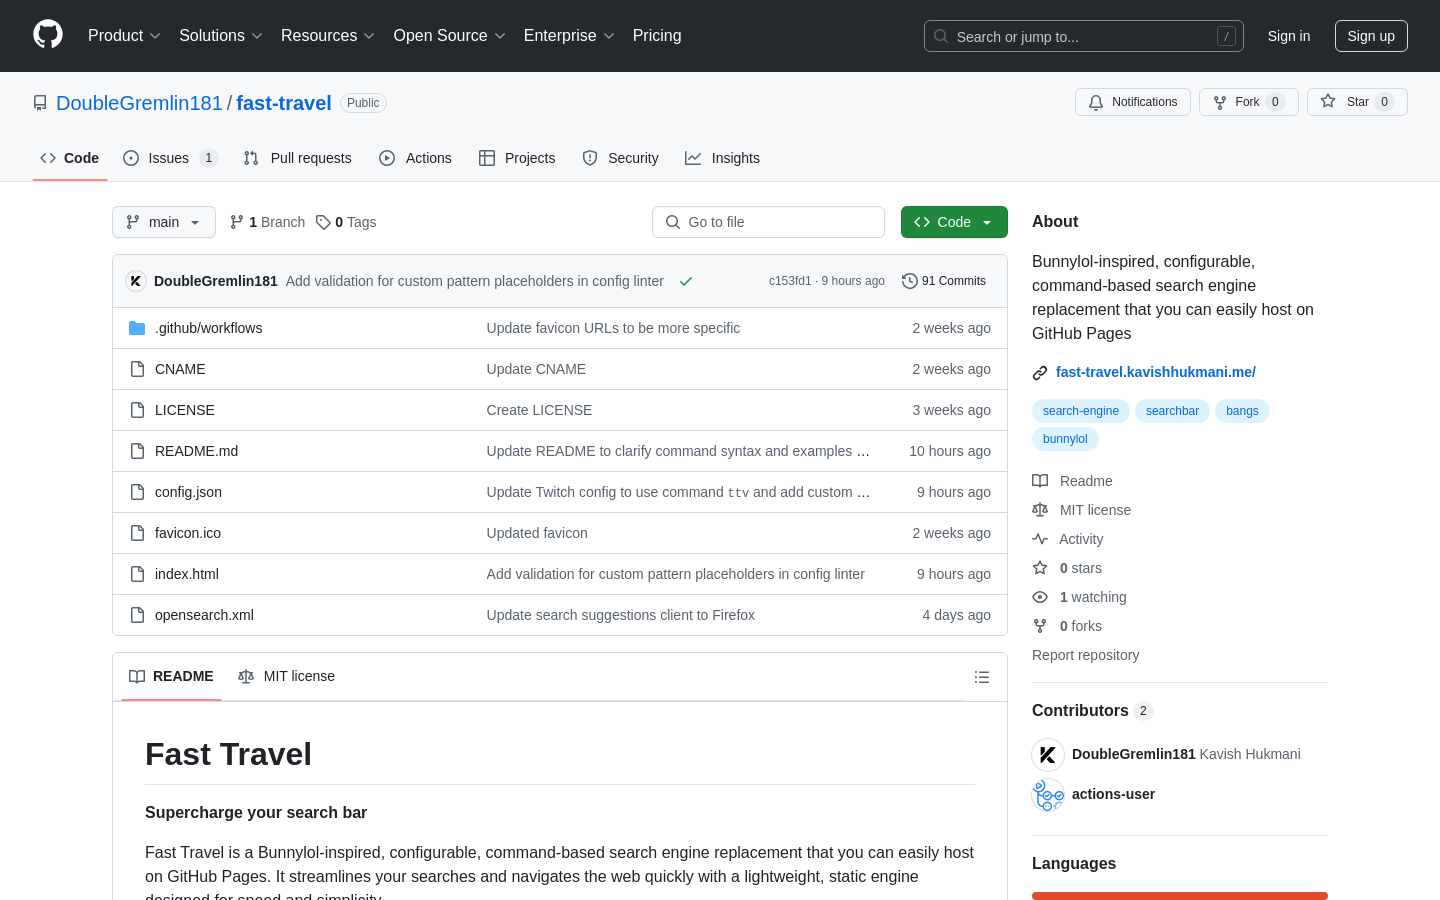Click the DoubleGremlin181 contributor avatar
Screen dimensions: 1440x900
[1048, 754]
